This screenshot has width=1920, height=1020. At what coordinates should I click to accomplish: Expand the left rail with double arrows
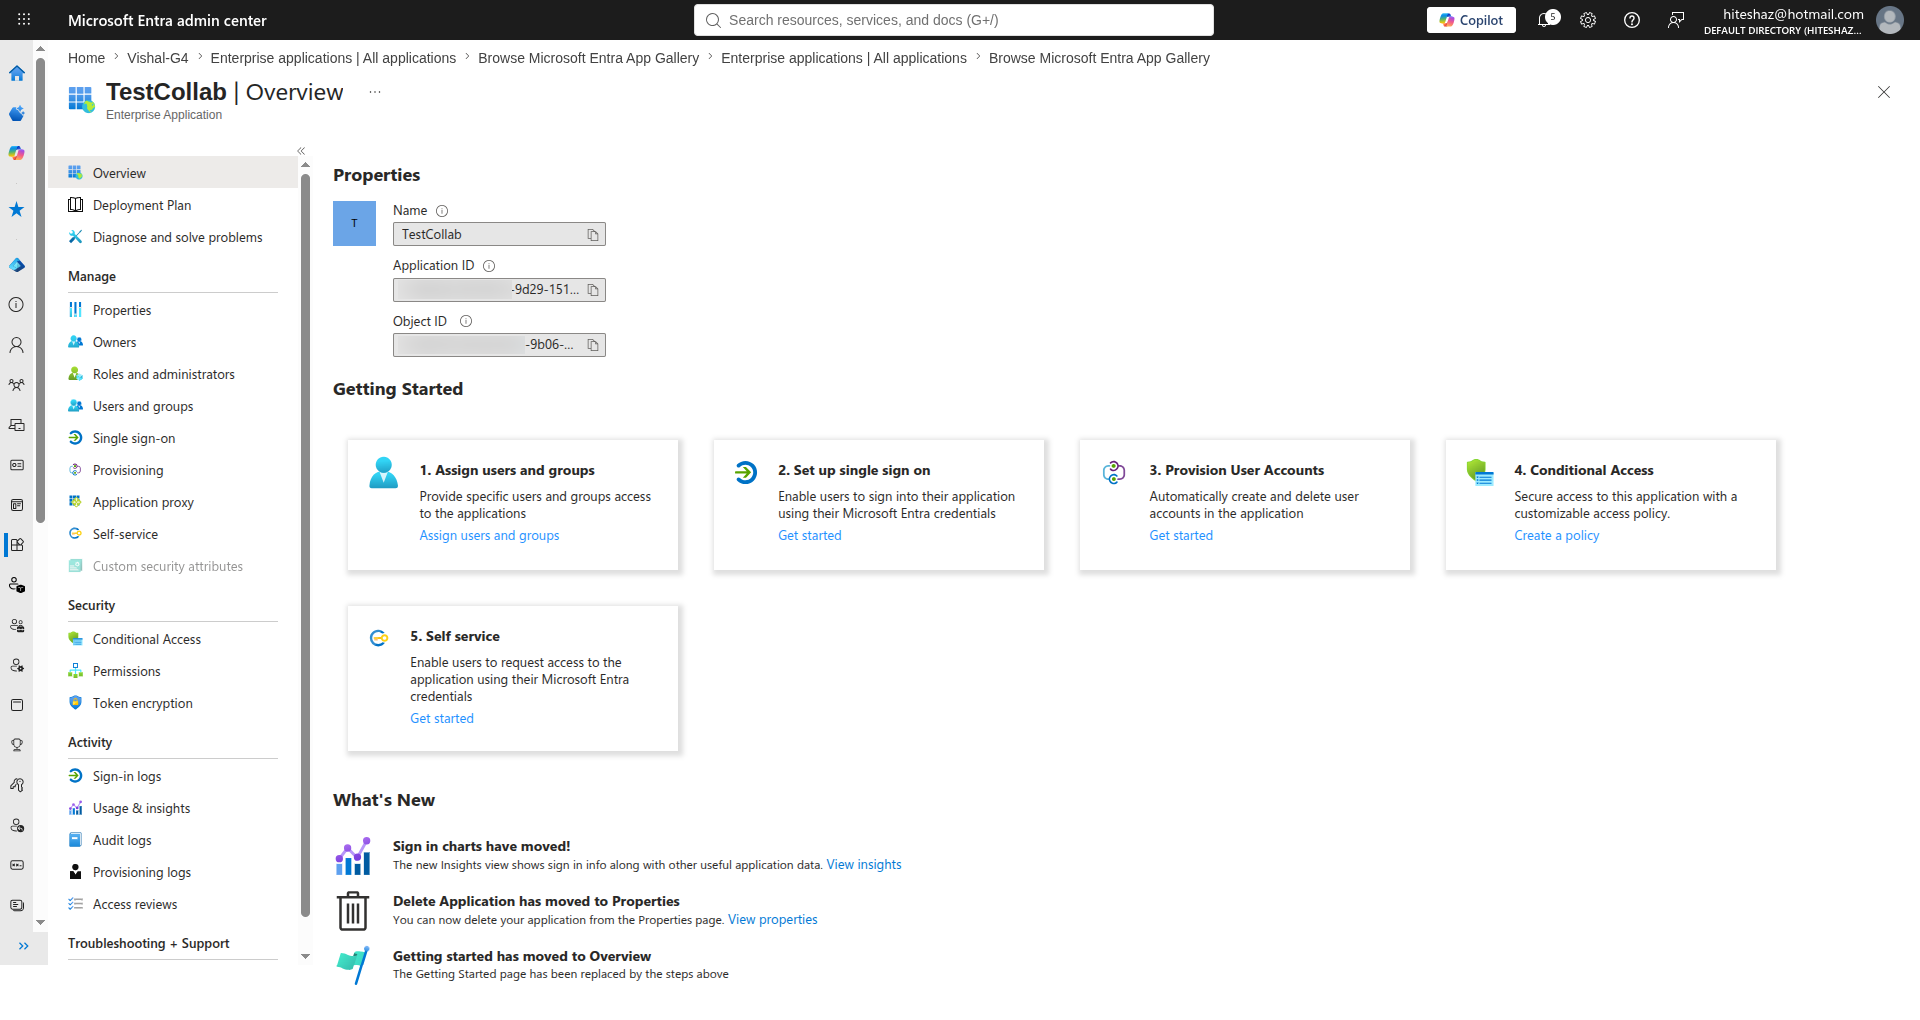(24, 945)
